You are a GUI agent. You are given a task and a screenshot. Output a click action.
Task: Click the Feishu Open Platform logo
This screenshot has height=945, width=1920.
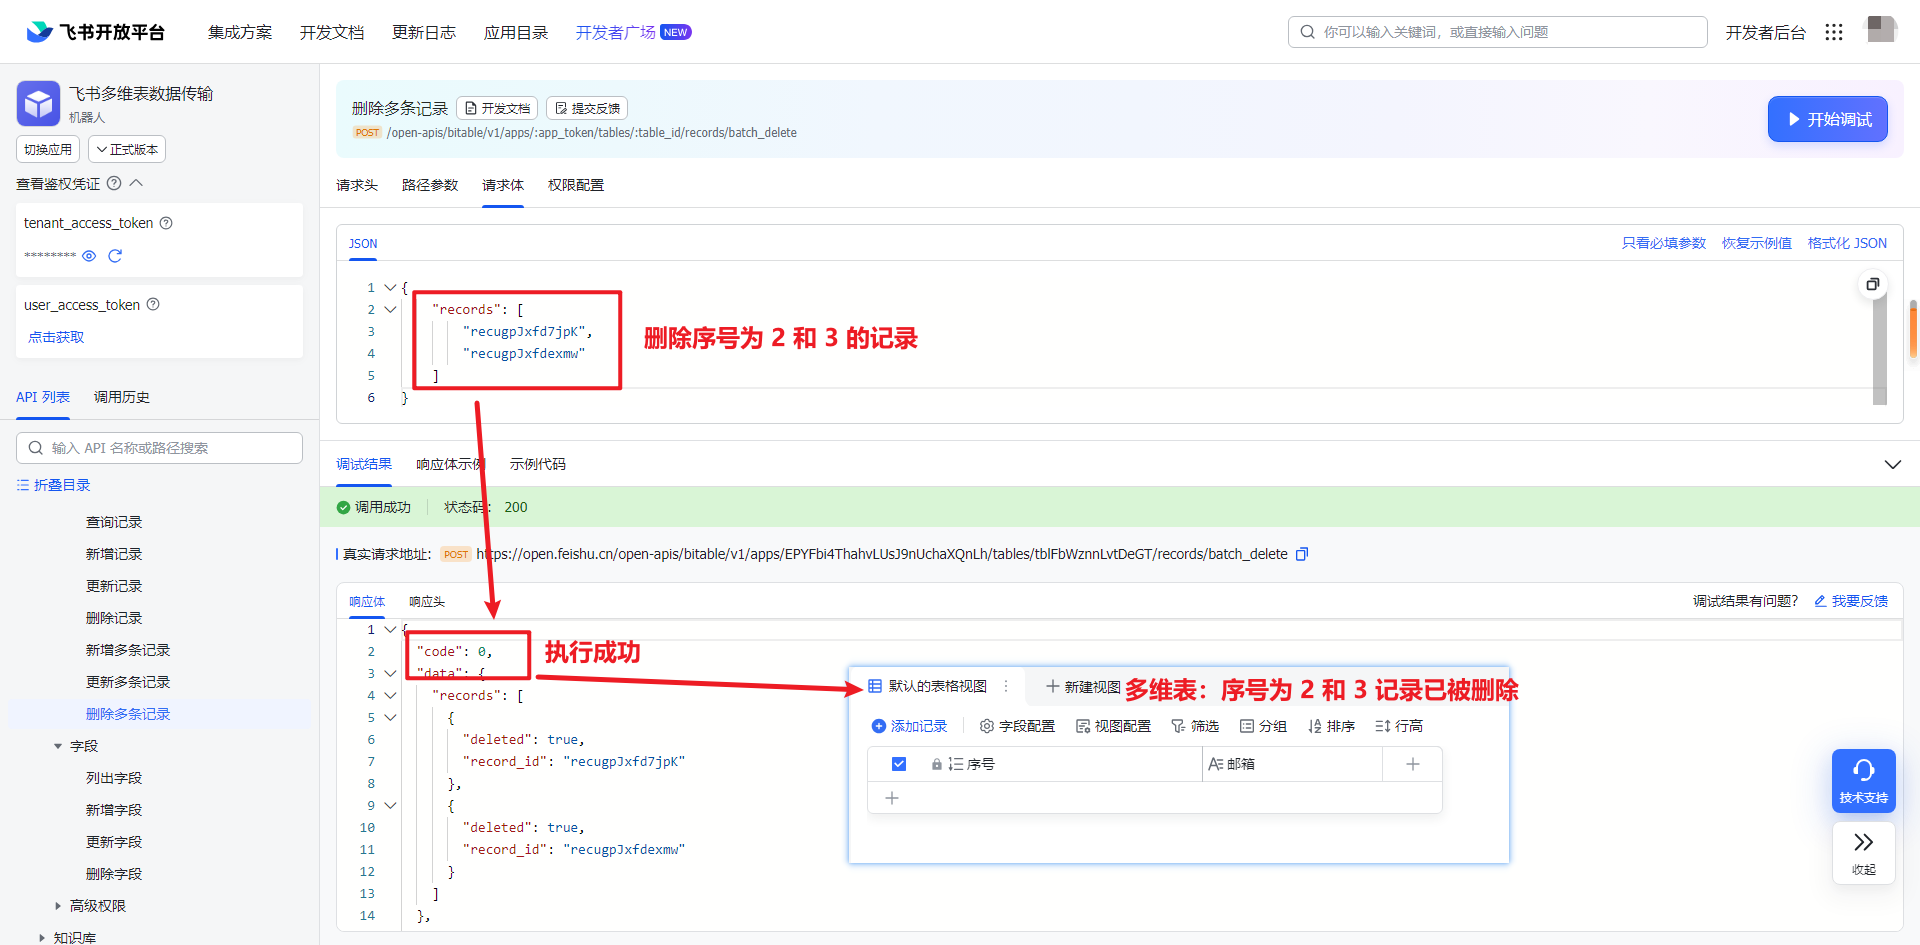95,32
